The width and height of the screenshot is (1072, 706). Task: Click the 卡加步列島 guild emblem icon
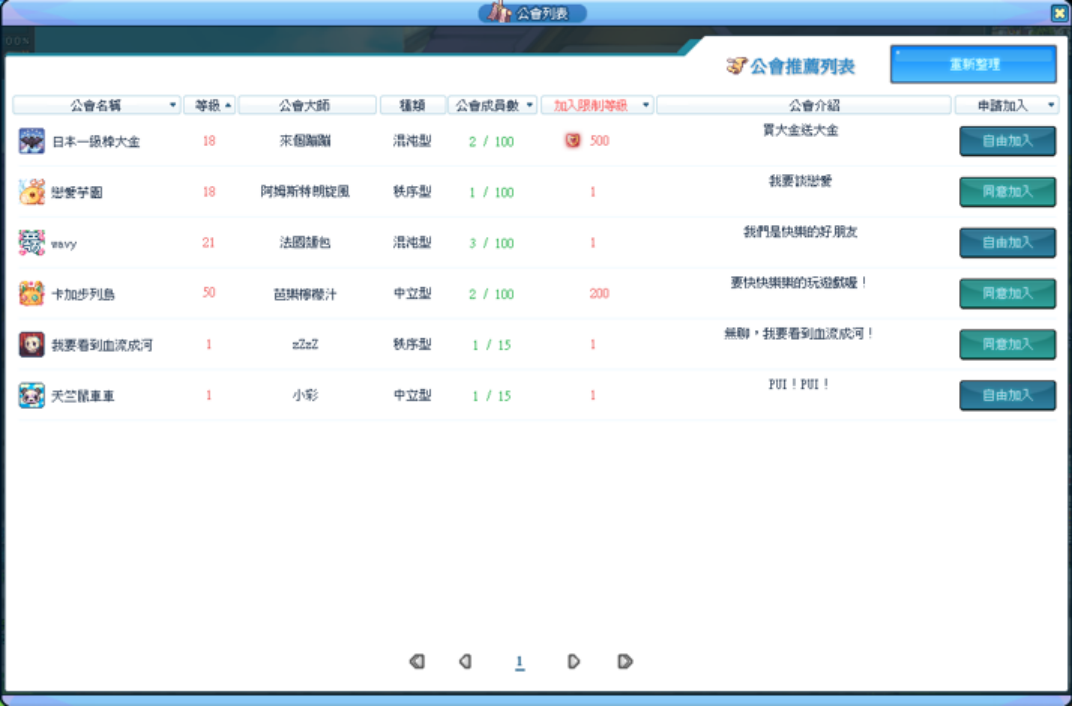click(31, 293)
